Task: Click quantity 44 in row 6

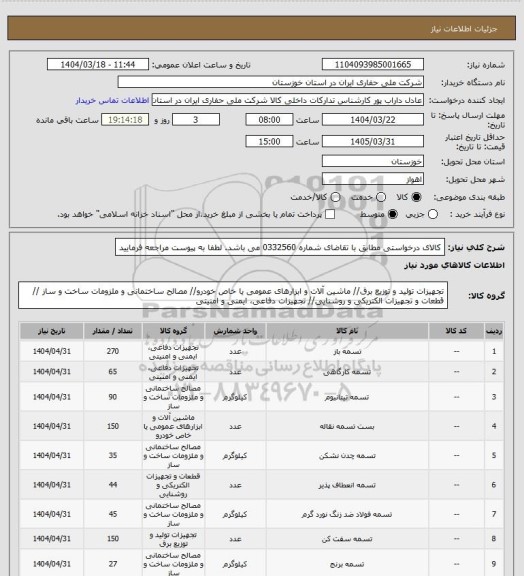Action: pos(112,485)
